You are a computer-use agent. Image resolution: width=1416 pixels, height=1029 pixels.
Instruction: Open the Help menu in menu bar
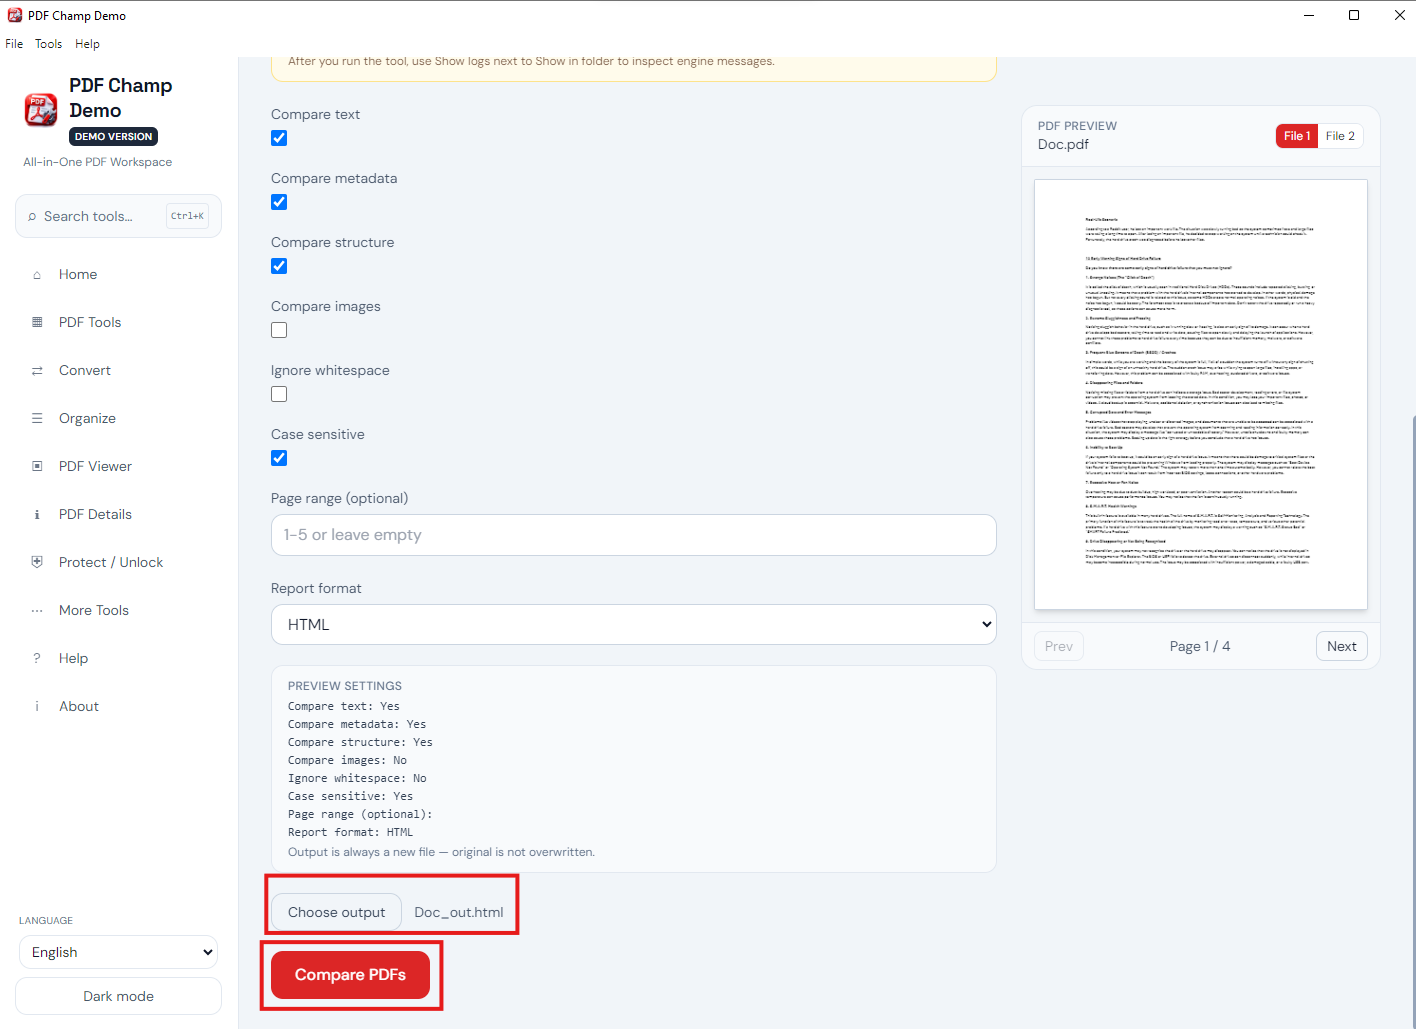coord(87,44)
